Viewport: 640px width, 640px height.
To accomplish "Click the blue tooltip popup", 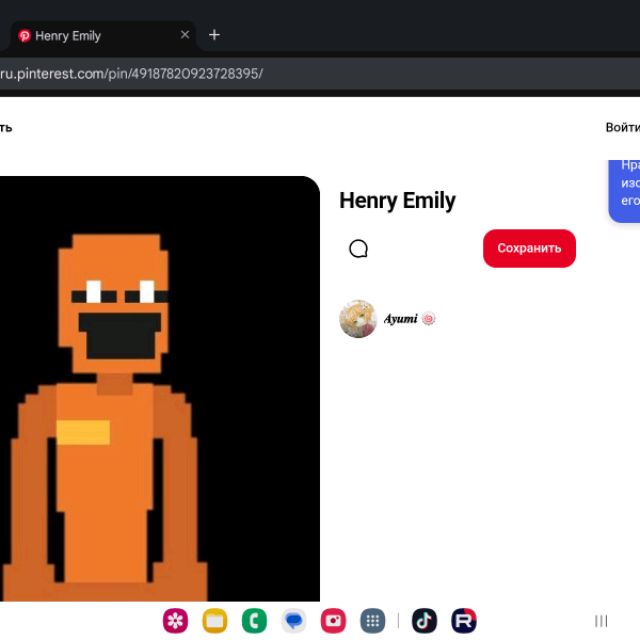I will pyautogui.click(x=624, y=191).
